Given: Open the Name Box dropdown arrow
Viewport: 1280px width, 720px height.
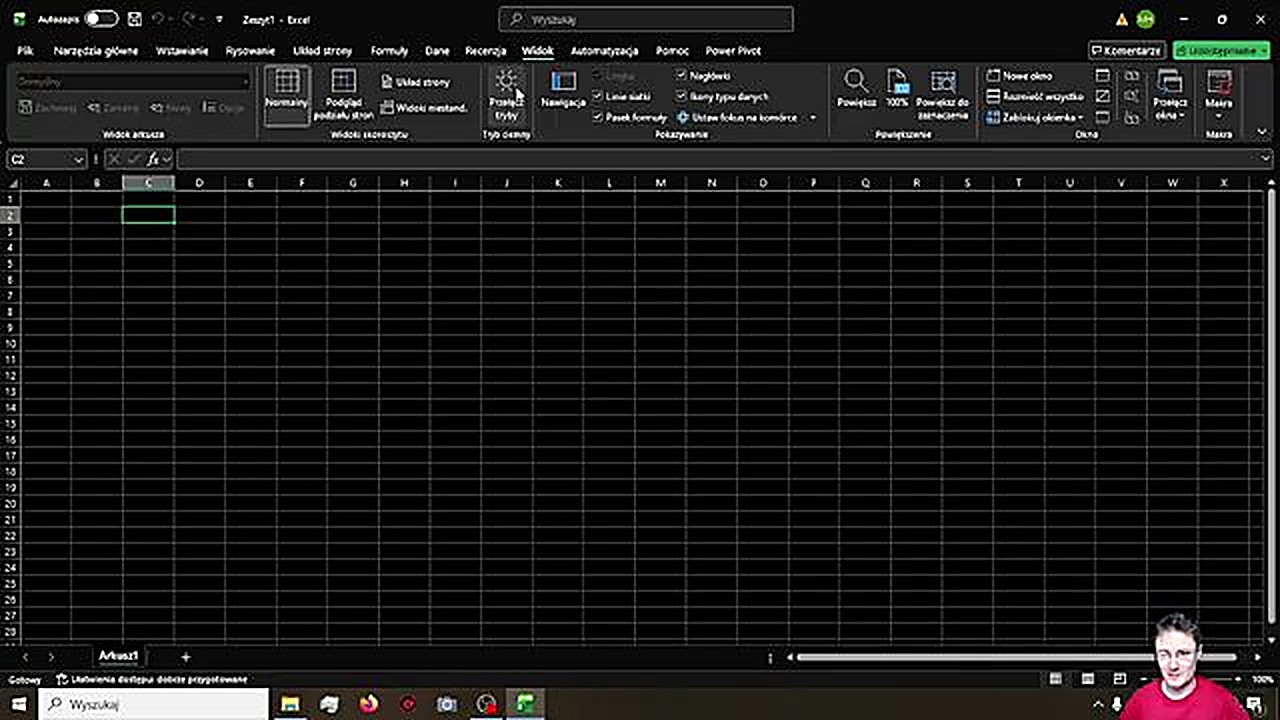Looking at the screenshot, I should click(78, 159).
